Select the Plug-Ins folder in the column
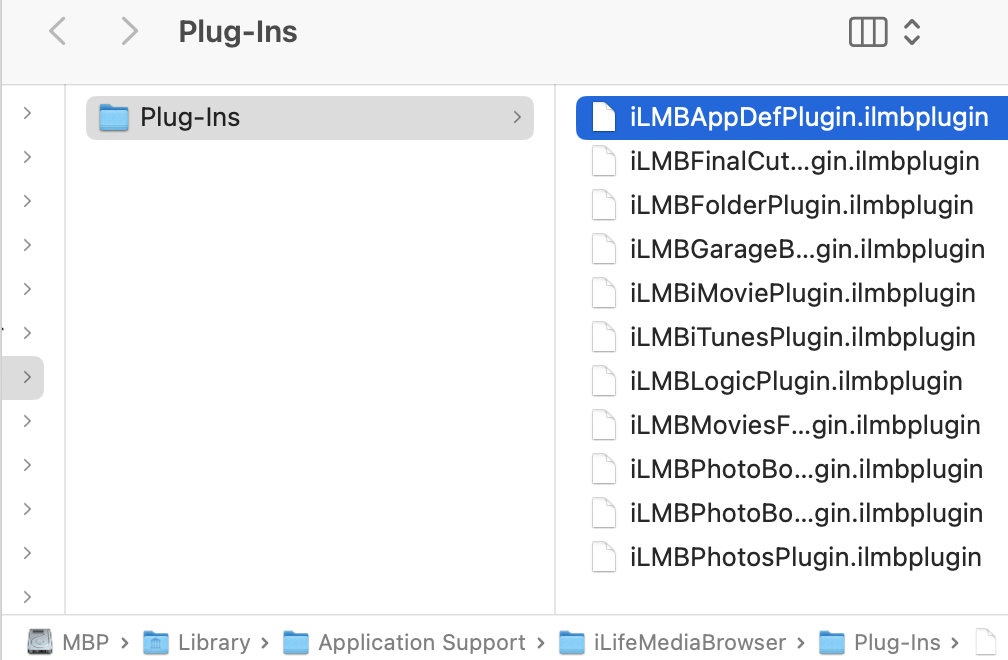1008x660 pixels. pyautogui.click(x=310, y=118)
